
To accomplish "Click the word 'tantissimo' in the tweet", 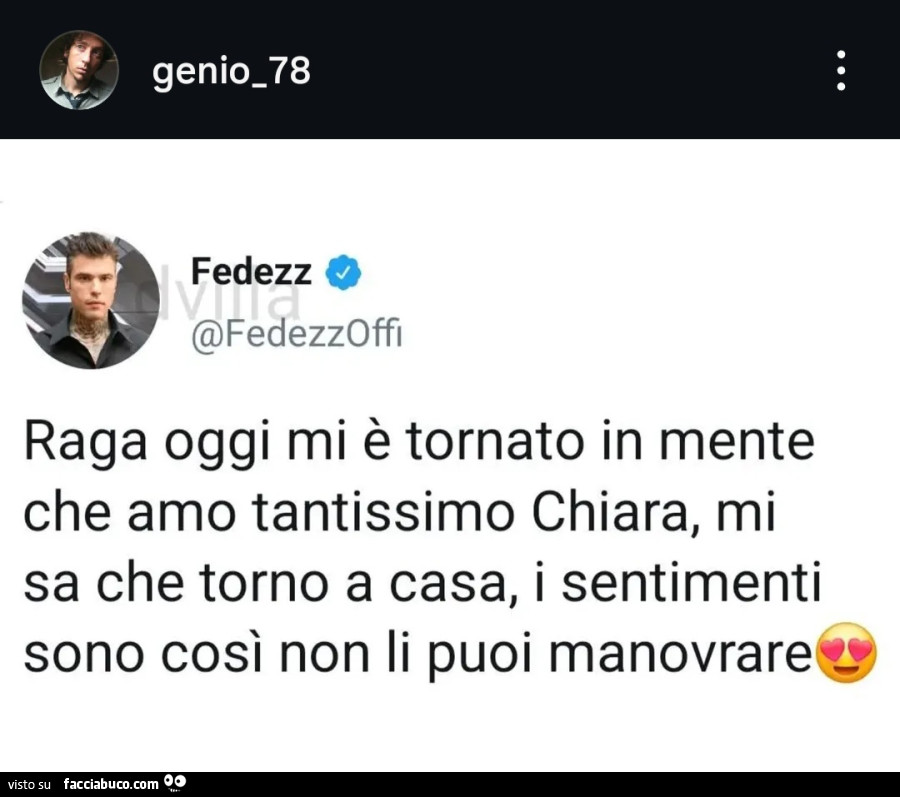I will [x=383, y=512].
